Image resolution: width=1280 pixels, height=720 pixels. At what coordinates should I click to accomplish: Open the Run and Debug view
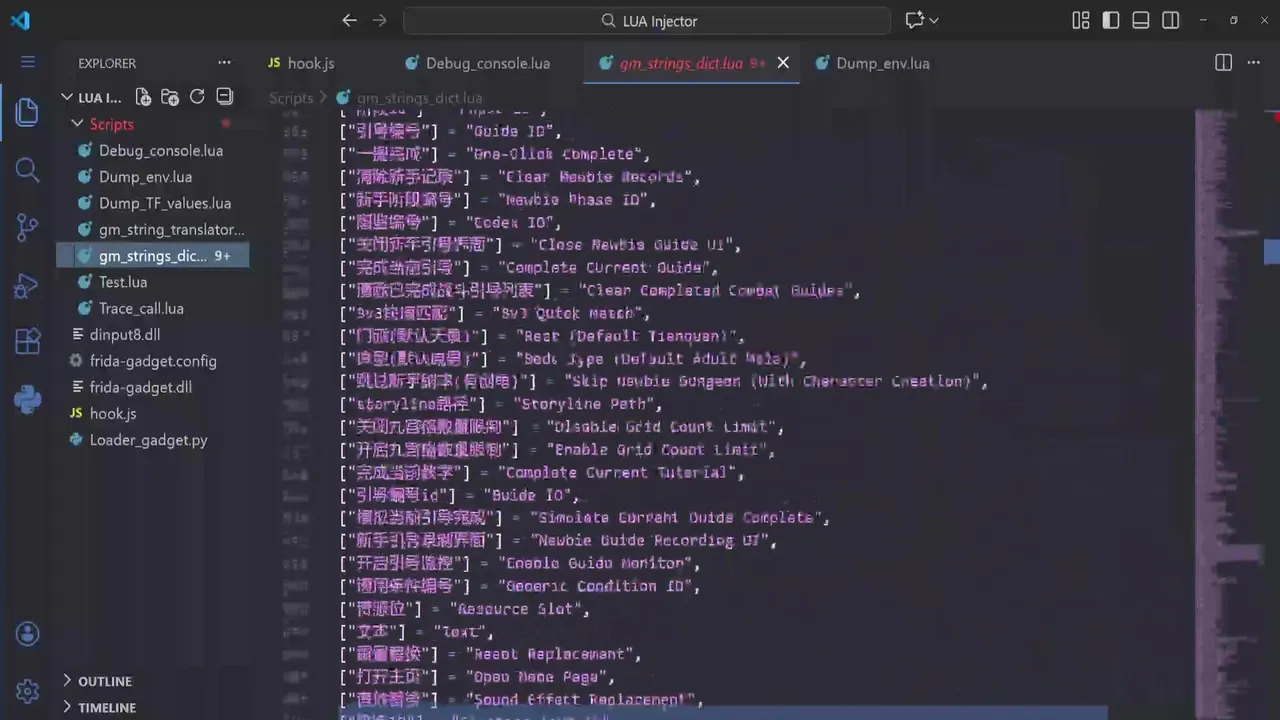(27, 286)
